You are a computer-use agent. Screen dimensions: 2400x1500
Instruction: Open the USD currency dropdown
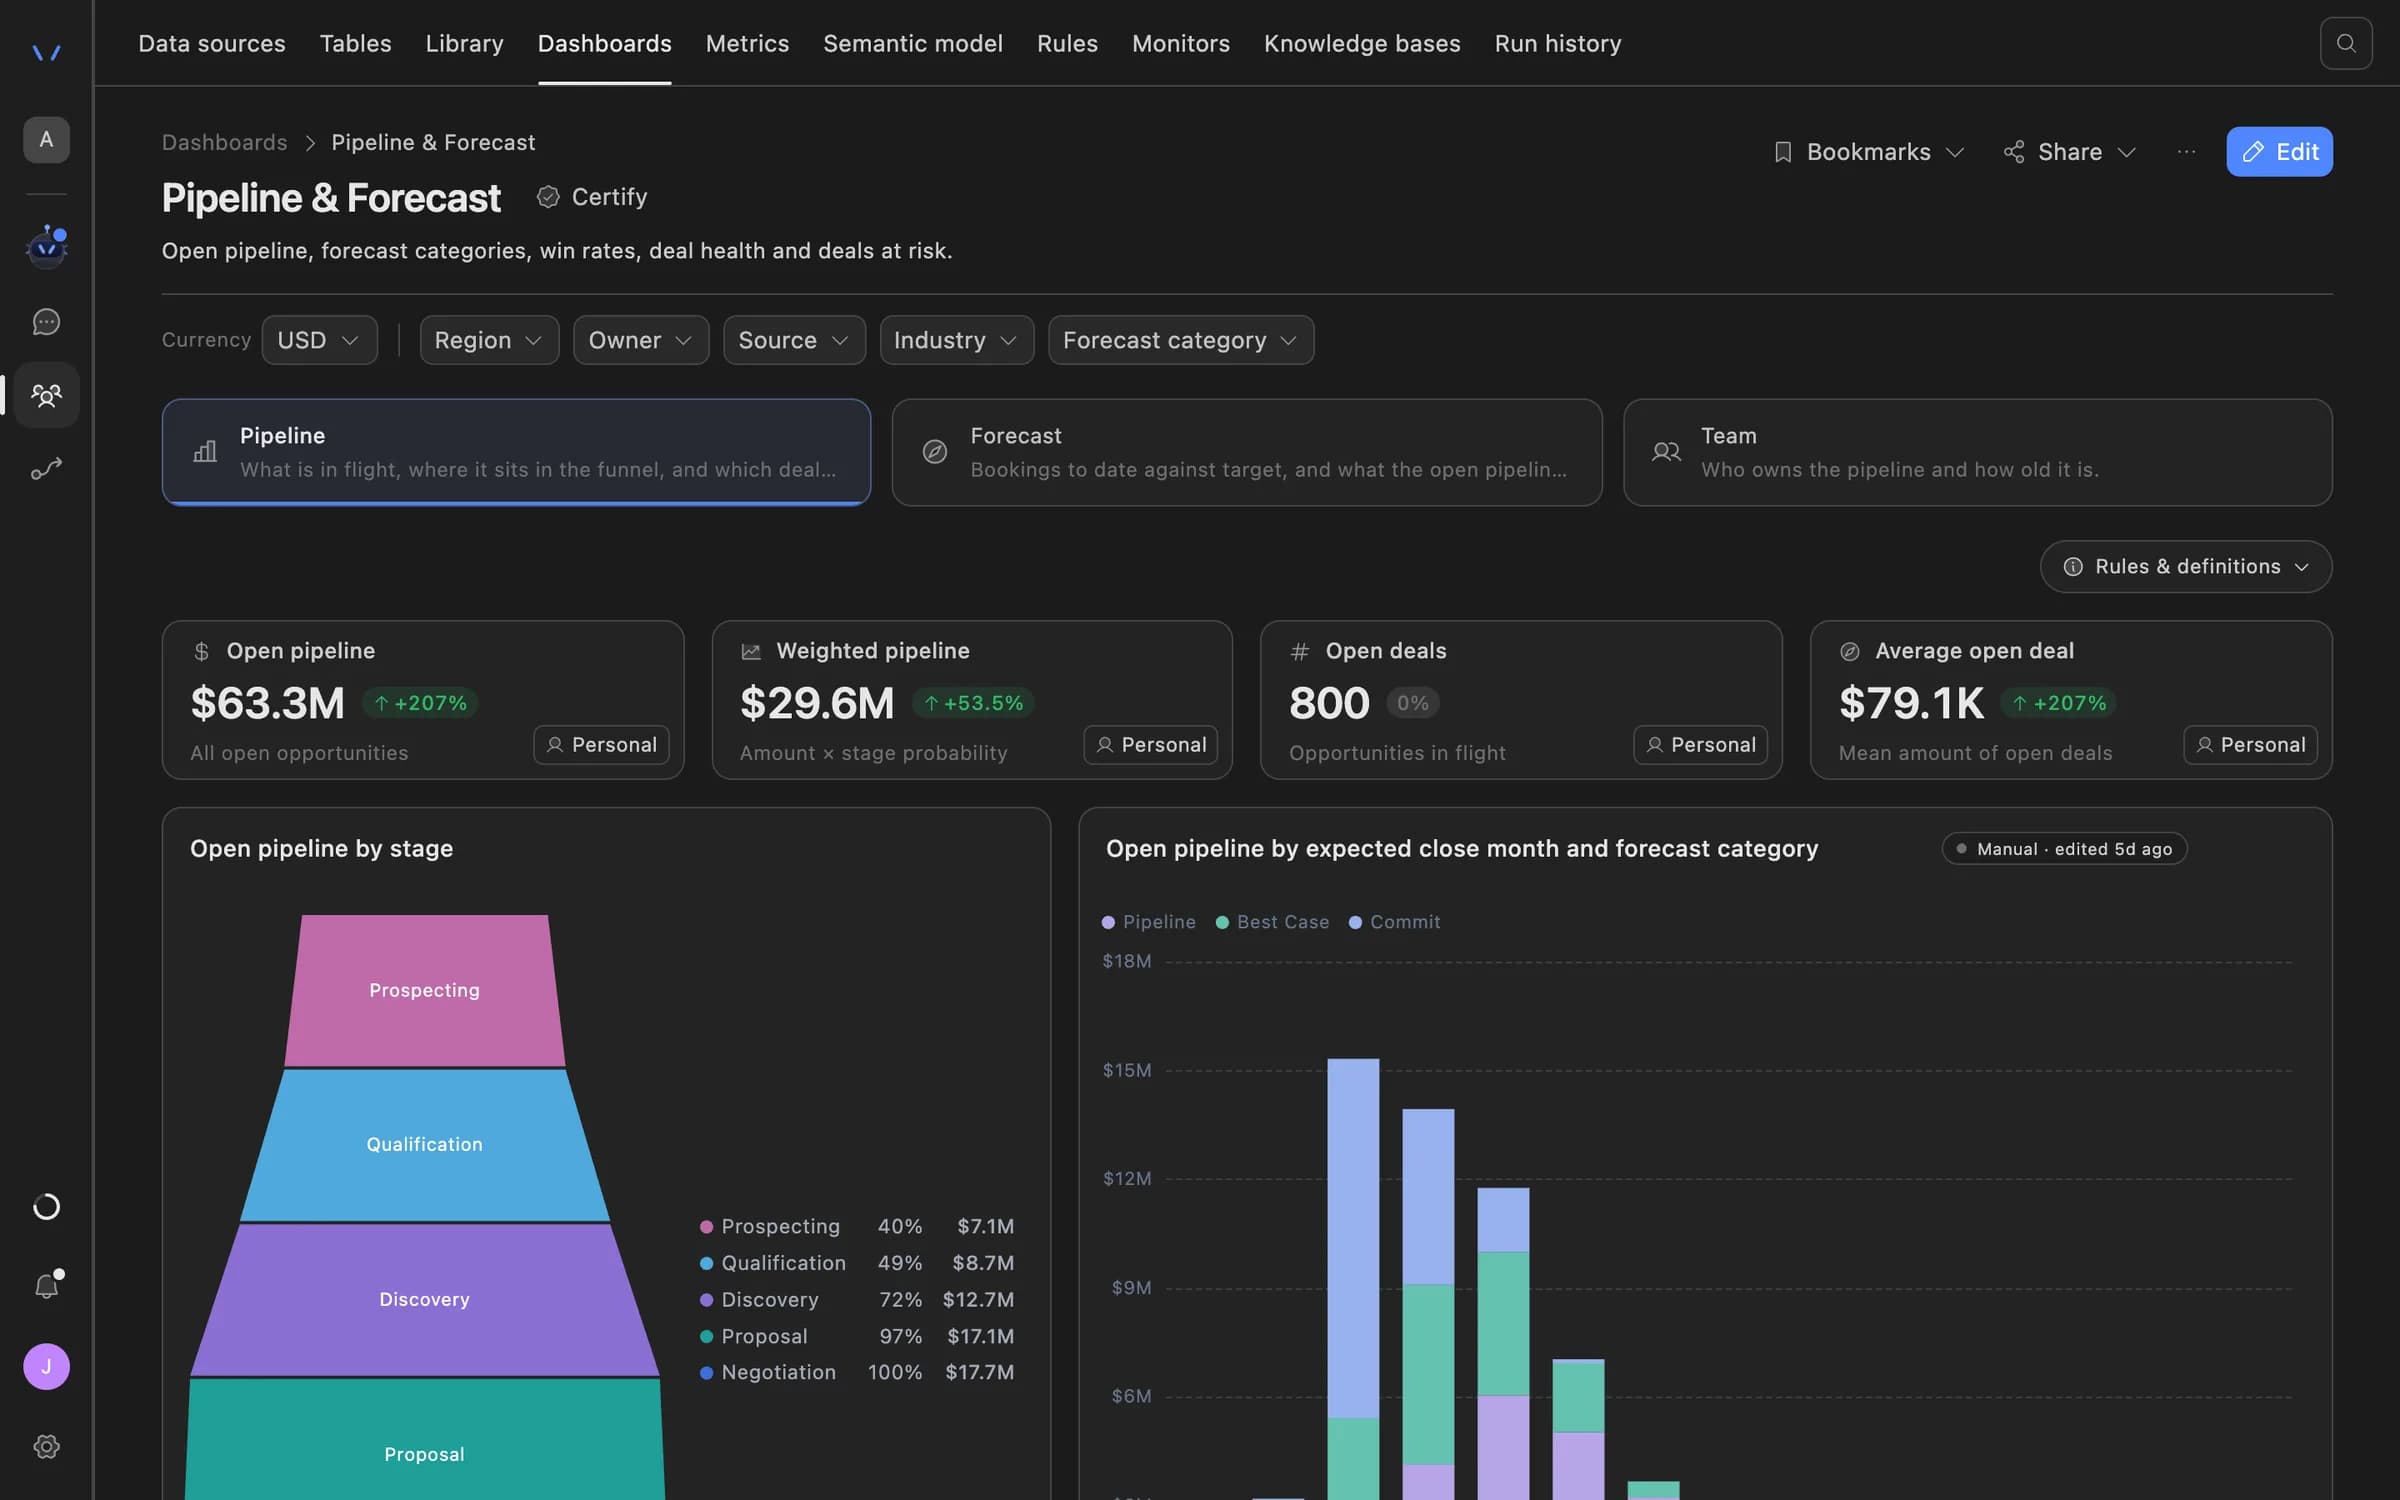coord(319,340)
